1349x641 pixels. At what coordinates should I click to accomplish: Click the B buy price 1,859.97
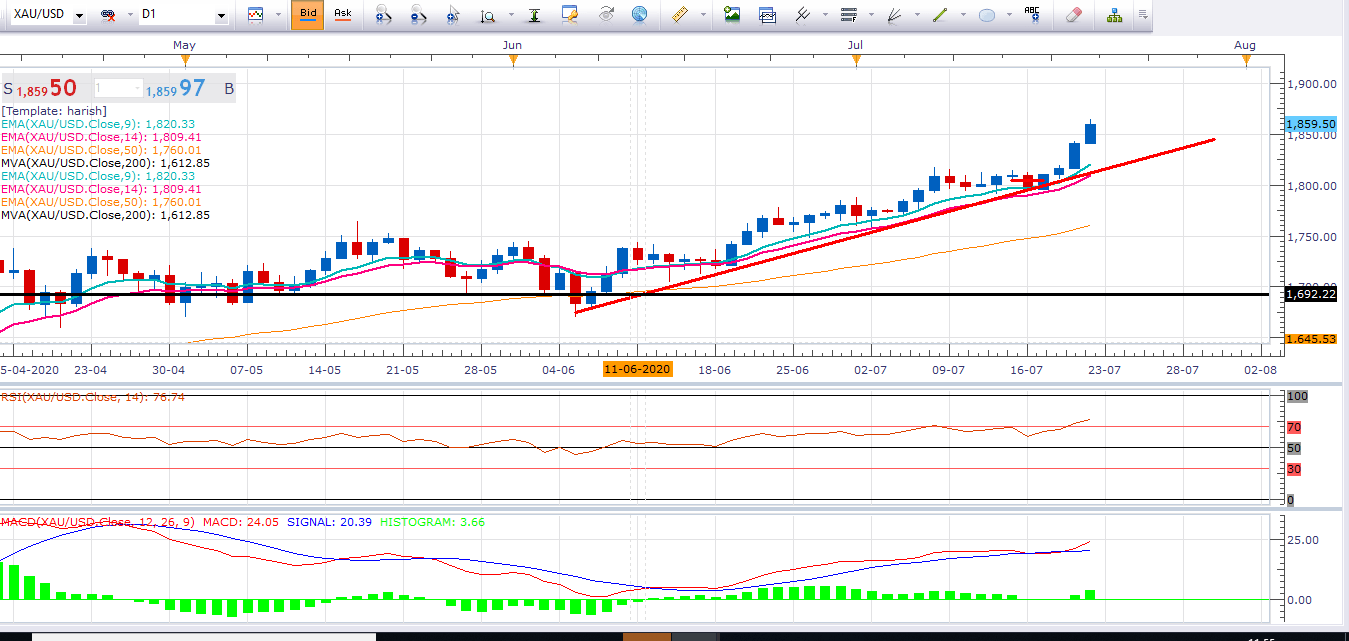189,88
